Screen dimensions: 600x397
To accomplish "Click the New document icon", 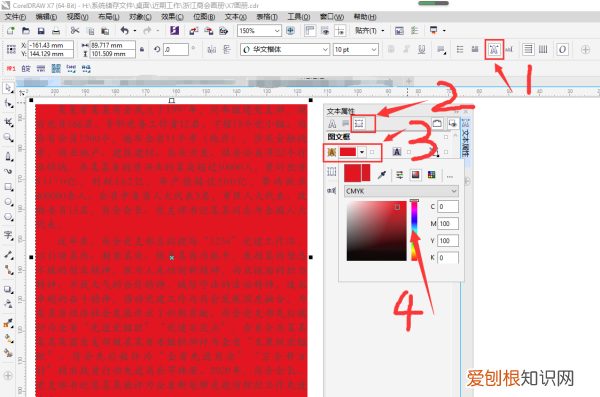I will coord(10,31).
